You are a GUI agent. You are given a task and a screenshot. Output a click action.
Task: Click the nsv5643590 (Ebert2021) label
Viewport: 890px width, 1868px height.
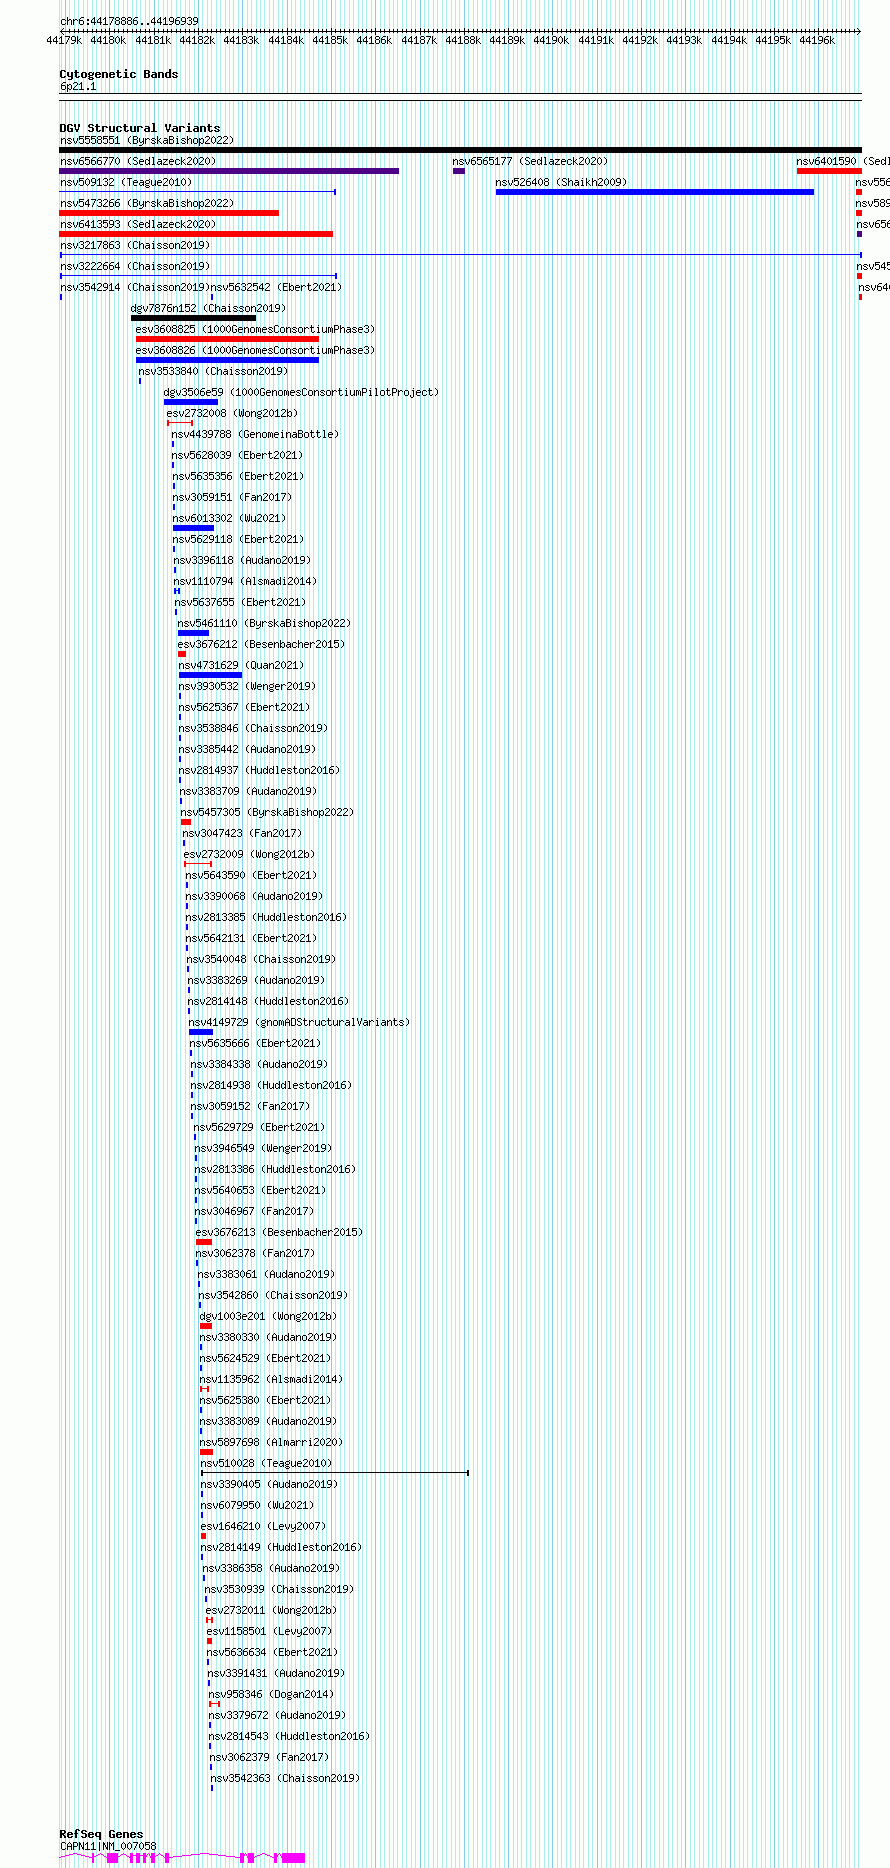tap(251, 875)
